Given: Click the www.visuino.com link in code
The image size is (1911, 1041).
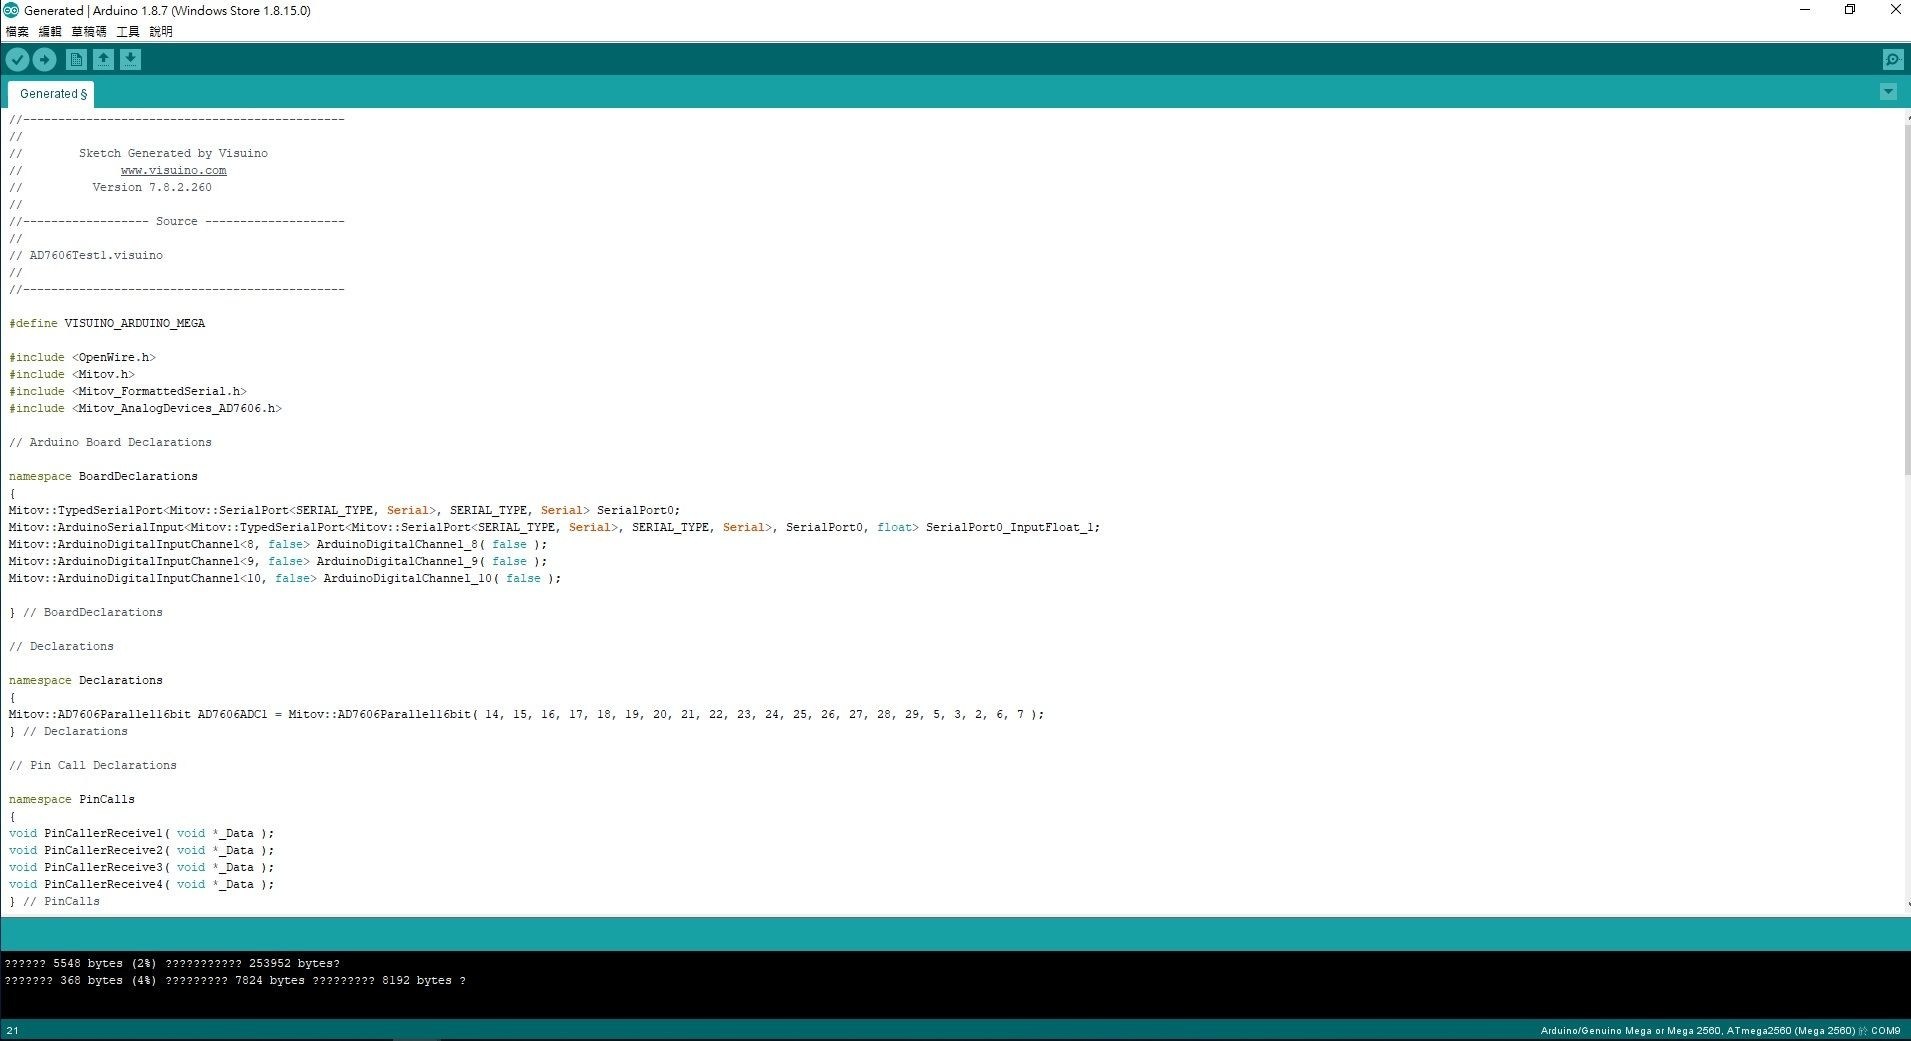Looking at the screenshot, I should (x=173, y=170).
